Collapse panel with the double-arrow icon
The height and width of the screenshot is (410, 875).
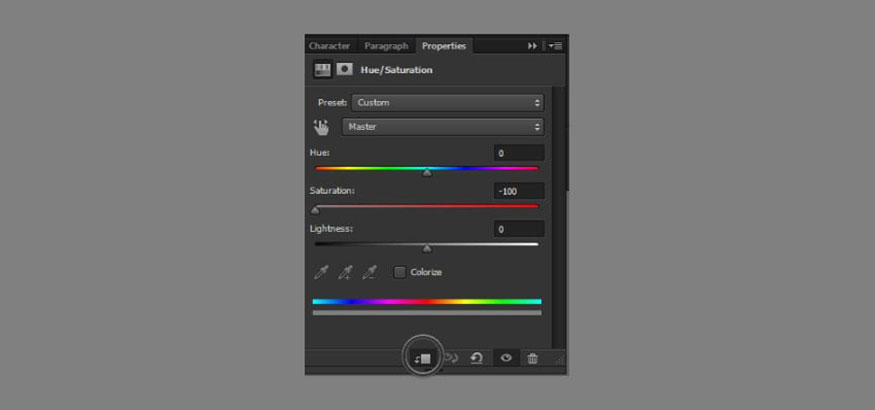[532, 46]
